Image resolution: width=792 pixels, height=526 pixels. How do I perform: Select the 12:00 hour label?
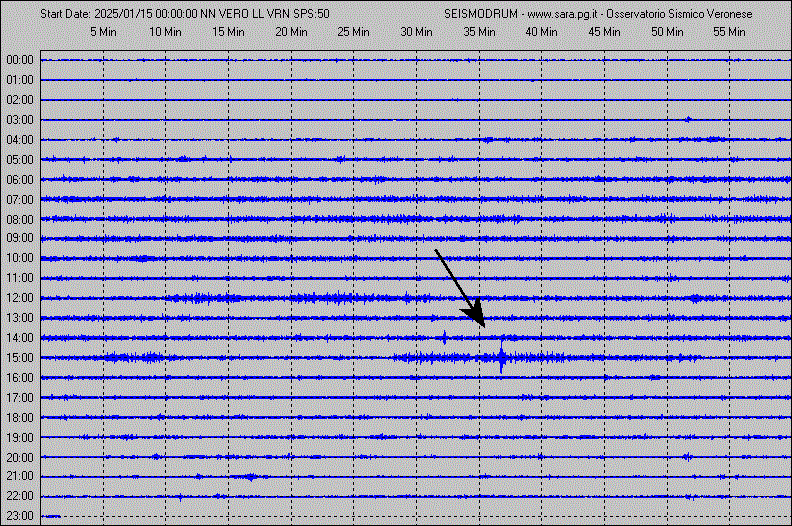[x=20, y=298]
